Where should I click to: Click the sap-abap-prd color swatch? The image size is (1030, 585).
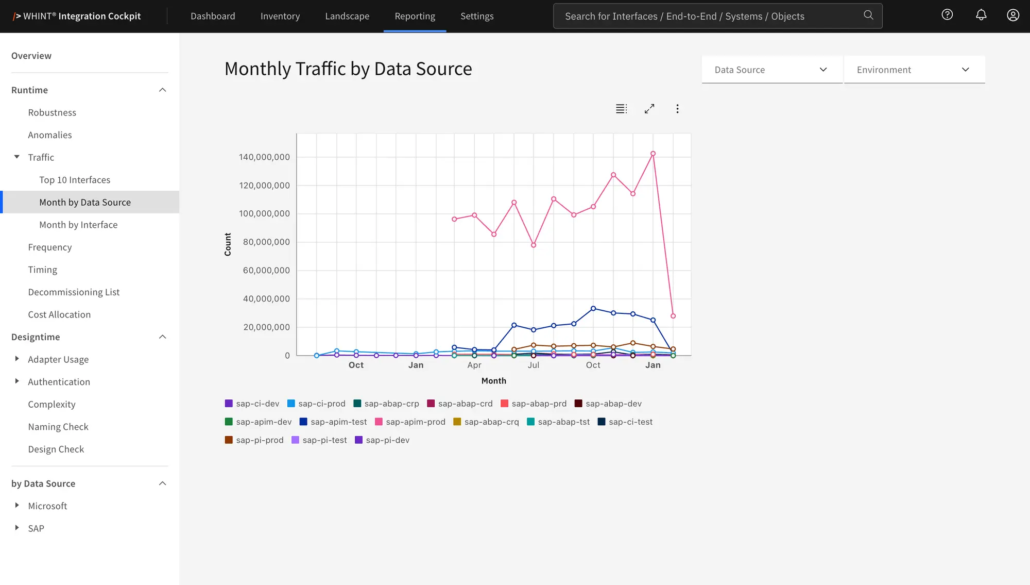point(504,403)
